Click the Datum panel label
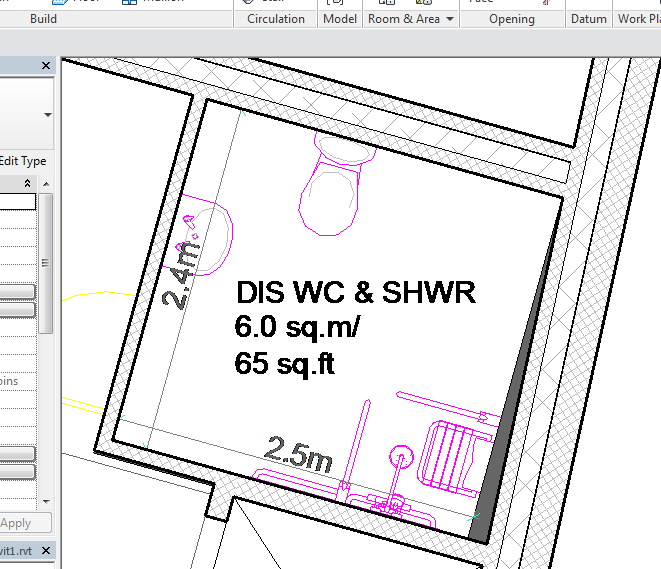Image resolution: width=661 pixels, height=569 pixels. [x=588, y=19]
